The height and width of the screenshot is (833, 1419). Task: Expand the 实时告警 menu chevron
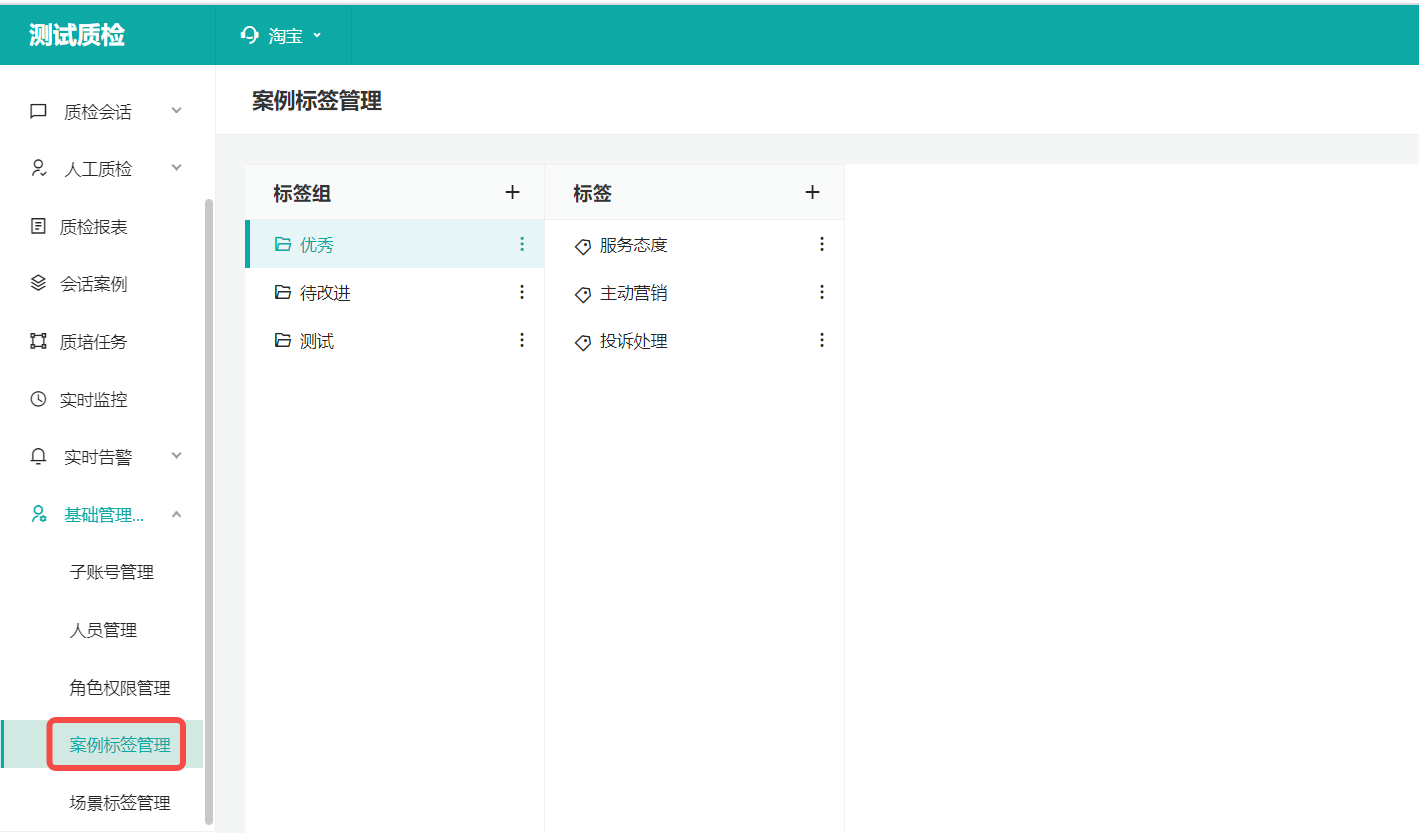tap(176, 456)
